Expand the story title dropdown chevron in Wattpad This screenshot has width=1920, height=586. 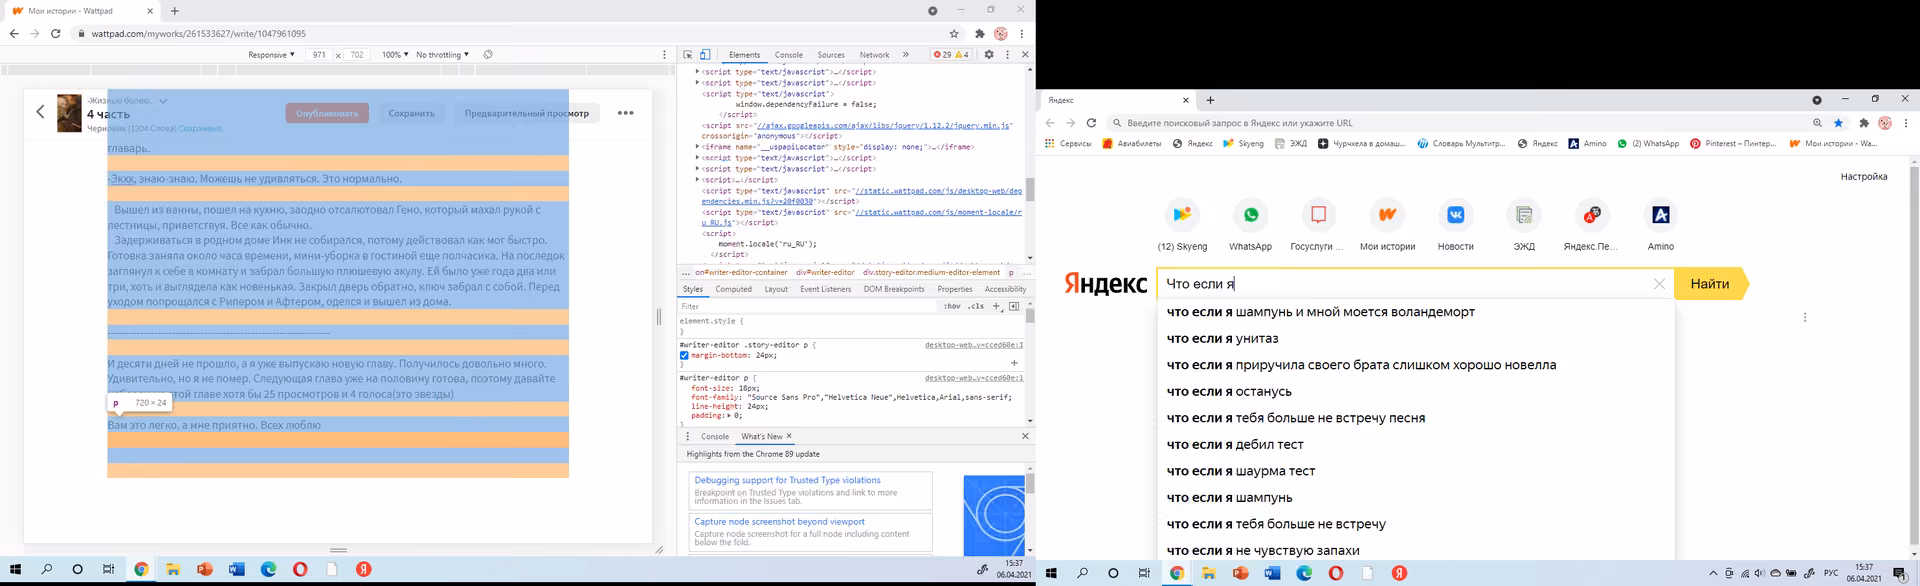[x=163, y=101]
